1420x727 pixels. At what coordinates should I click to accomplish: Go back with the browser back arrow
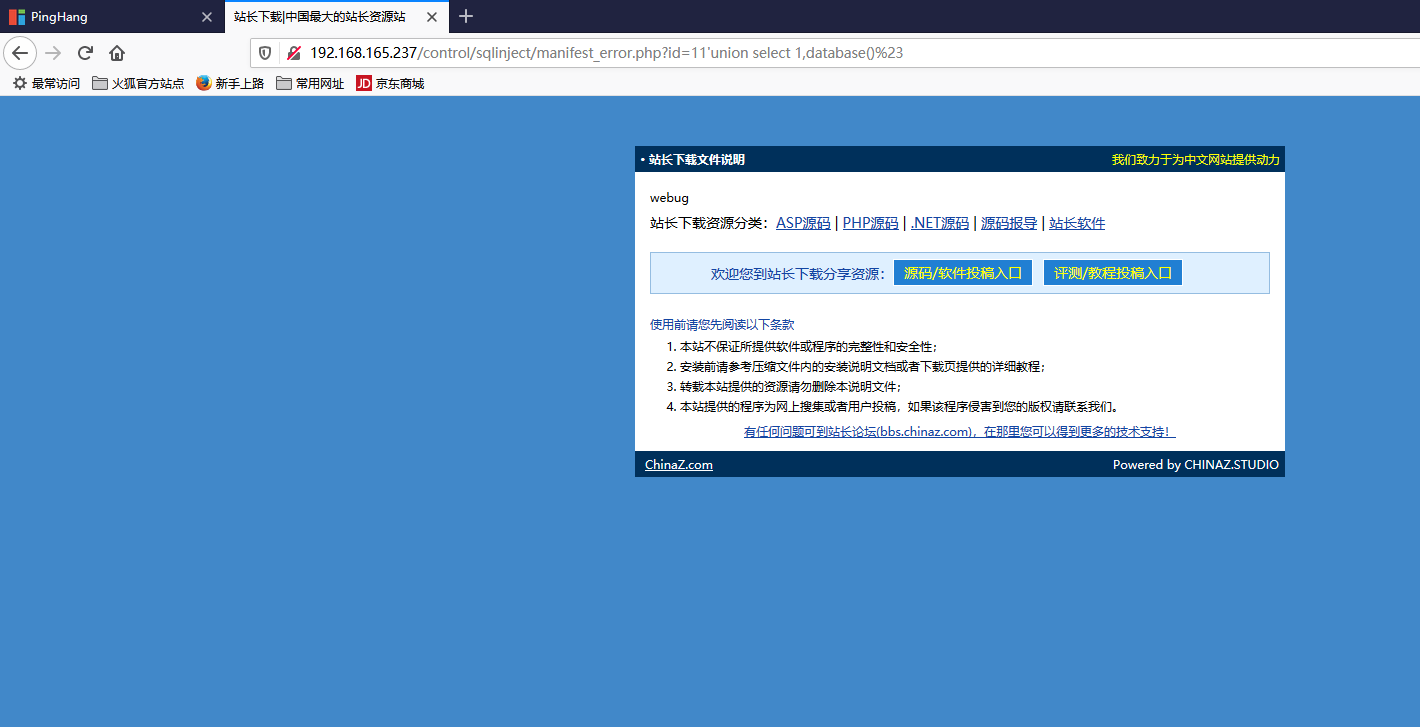pyautogui.click(x=20, y=53)
